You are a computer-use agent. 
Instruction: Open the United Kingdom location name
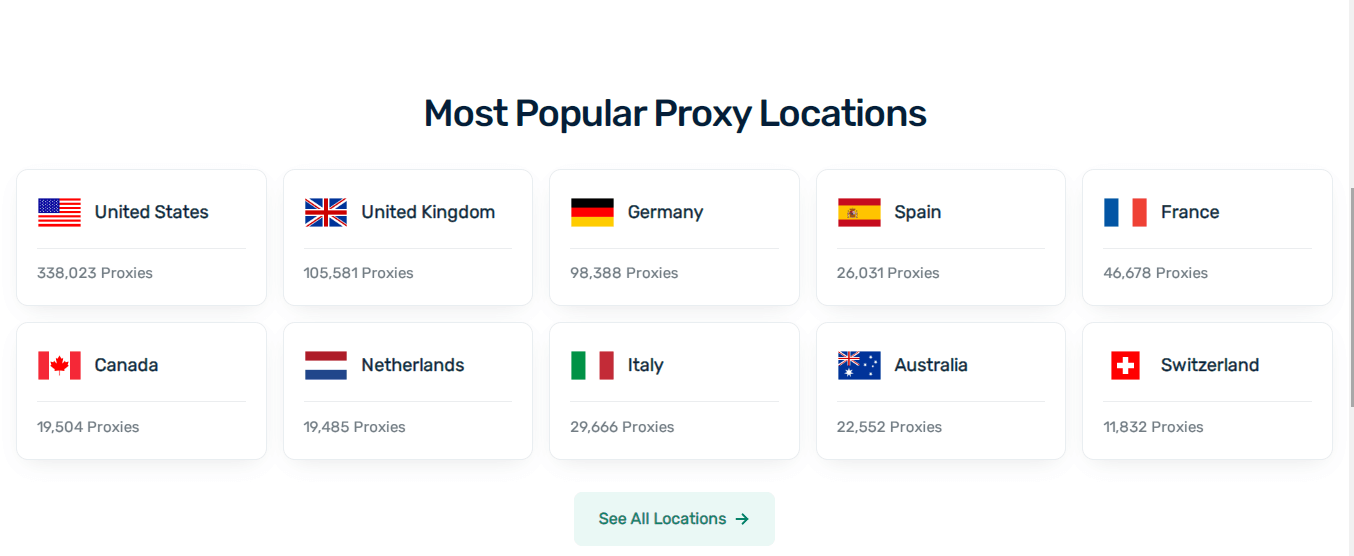pos(428,212)
